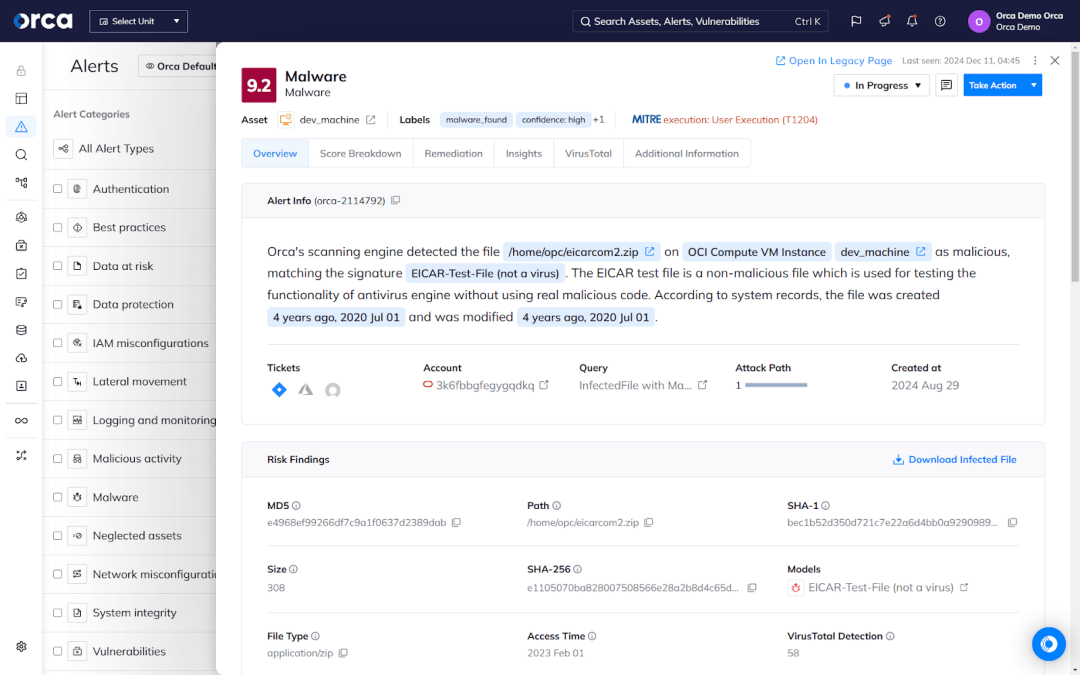
Task: Open the settings gear in the sidebar
Action: (x=21, y=647)
